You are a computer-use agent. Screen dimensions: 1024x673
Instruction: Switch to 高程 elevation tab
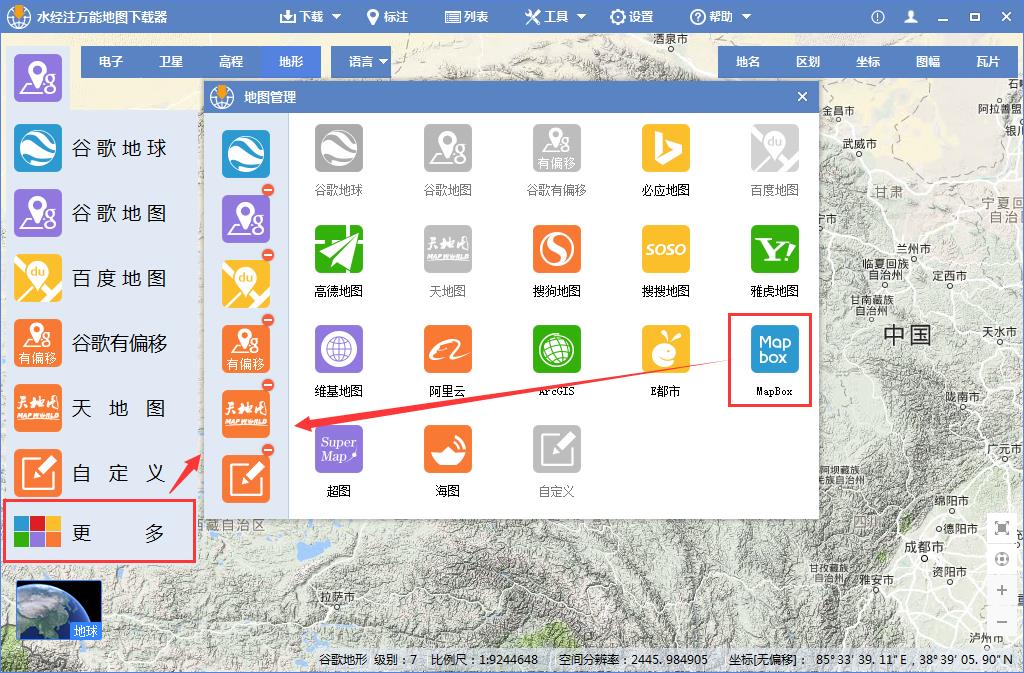pos(231,61)
